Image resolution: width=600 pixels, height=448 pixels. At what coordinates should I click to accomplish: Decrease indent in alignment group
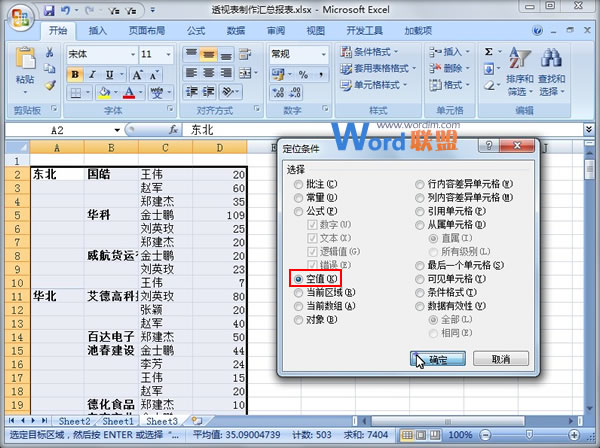click(191, 92)
